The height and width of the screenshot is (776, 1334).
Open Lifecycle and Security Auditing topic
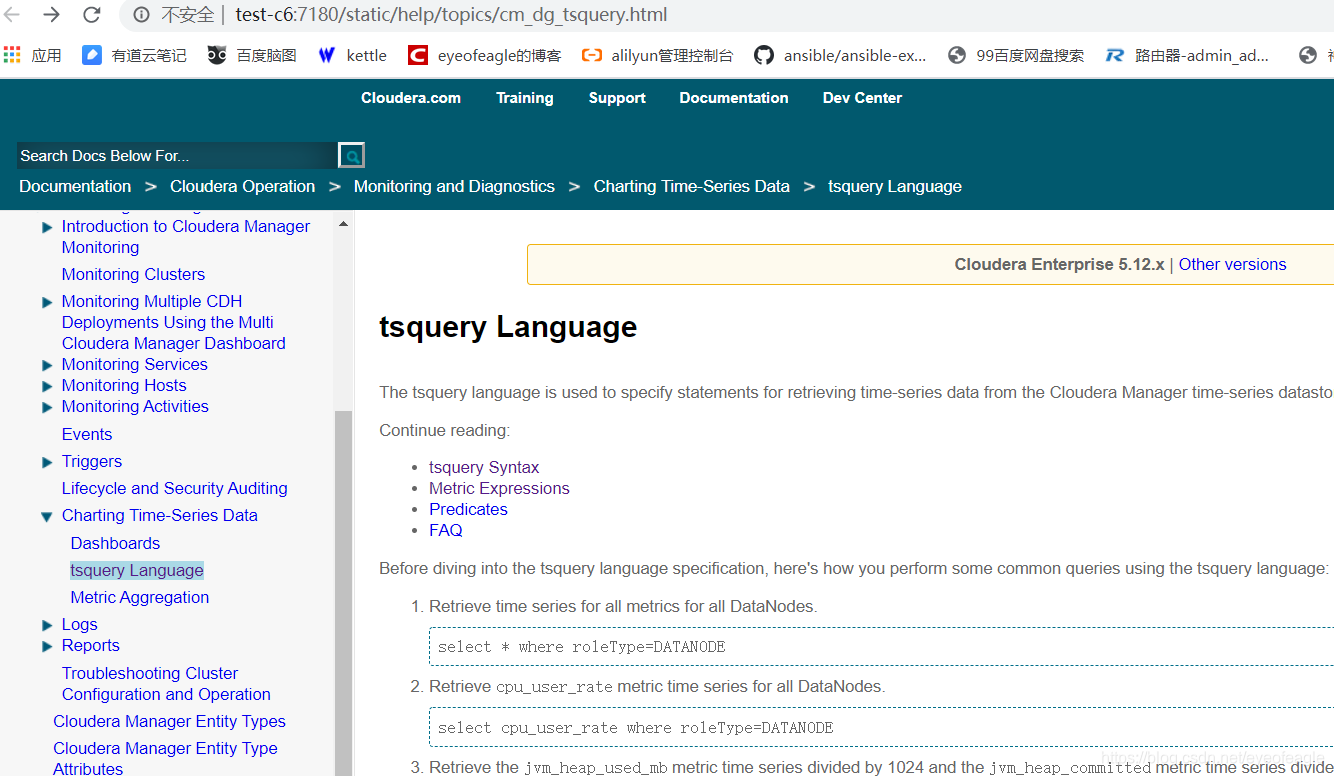point(175,488)
